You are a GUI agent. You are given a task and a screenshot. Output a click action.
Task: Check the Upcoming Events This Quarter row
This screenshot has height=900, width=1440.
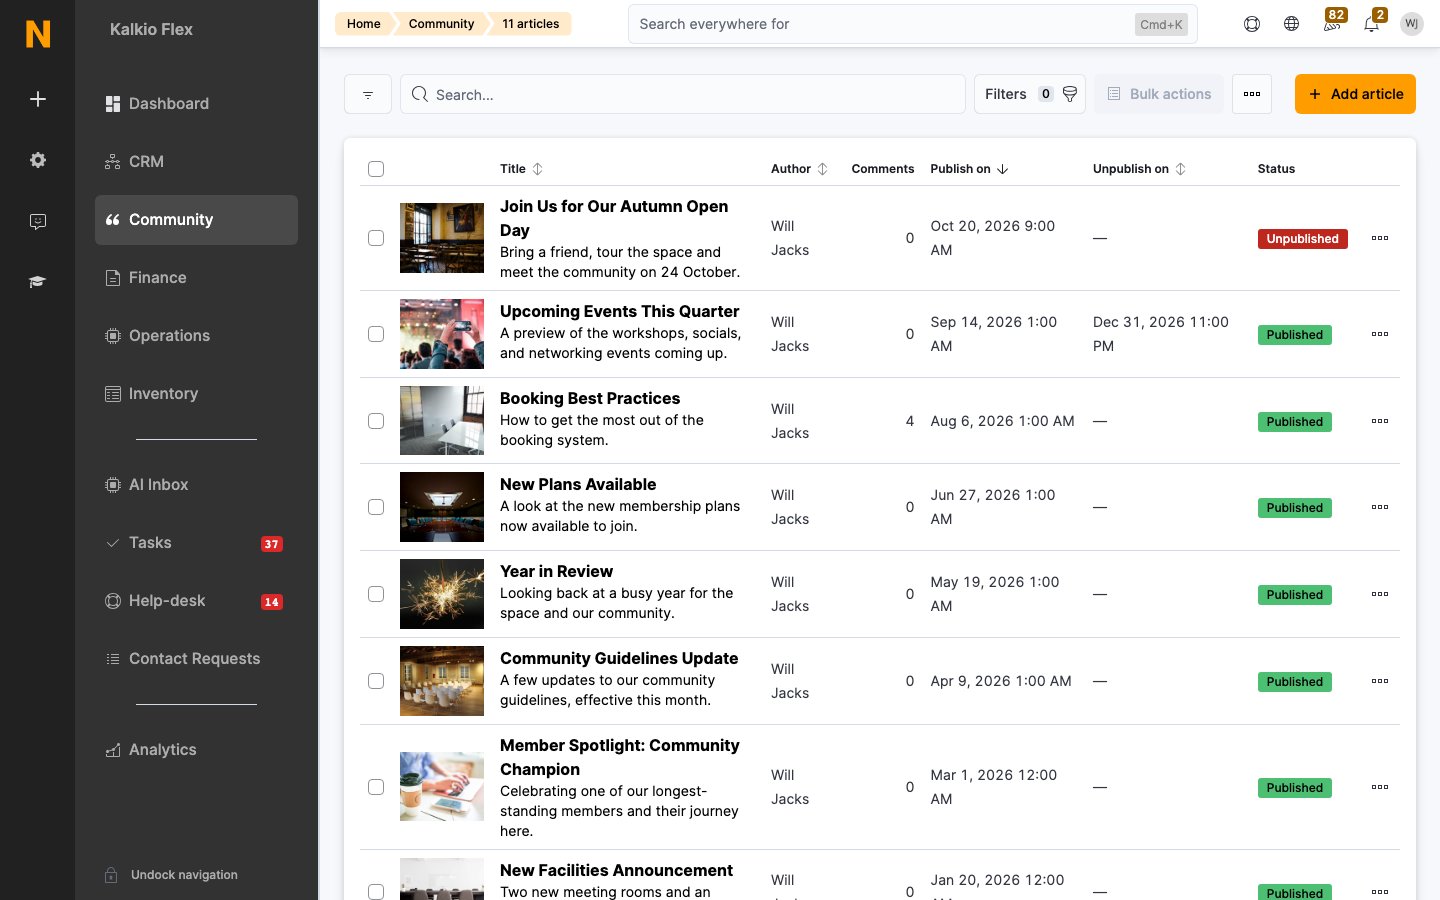tap(376, 334)
